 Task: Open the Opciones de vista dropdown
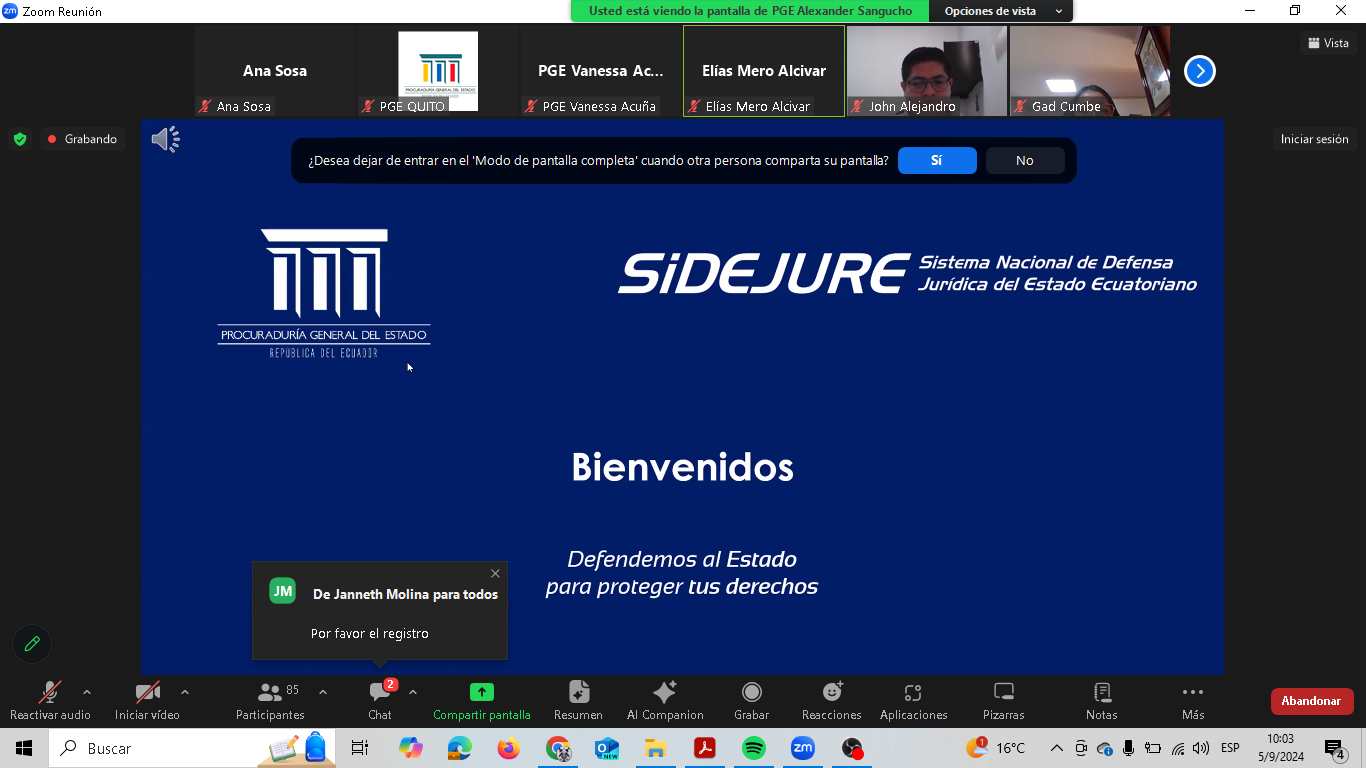pos(1002,11)
